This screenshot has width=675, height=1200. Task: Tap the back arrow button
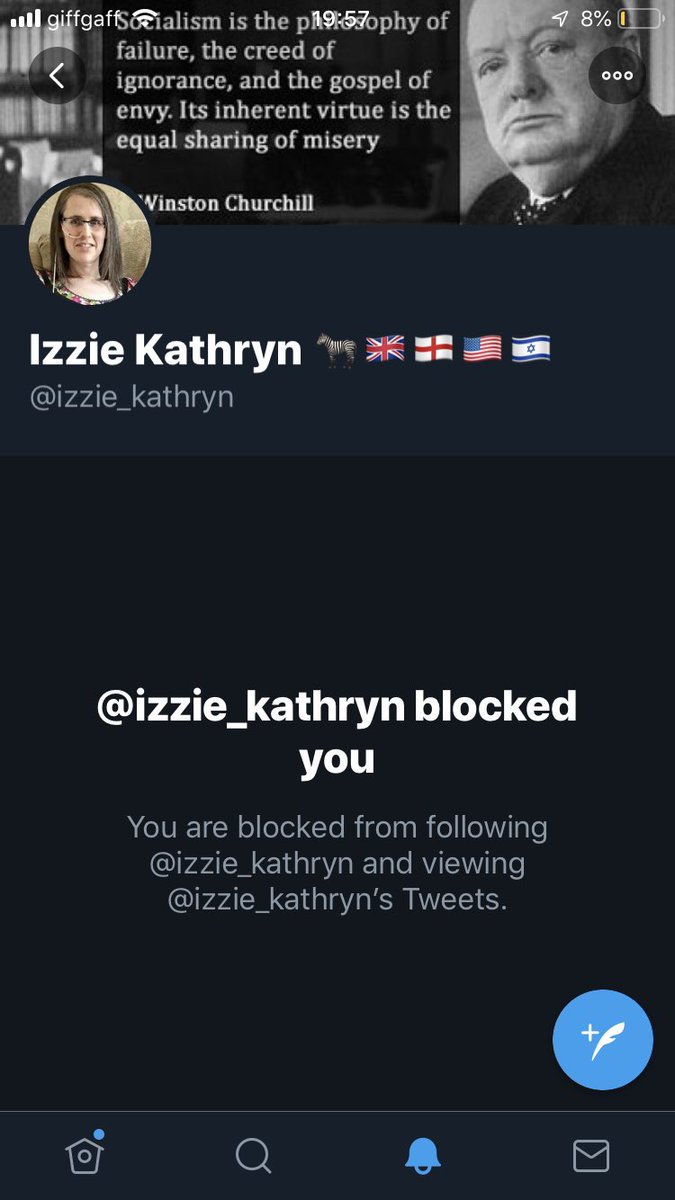57,75
